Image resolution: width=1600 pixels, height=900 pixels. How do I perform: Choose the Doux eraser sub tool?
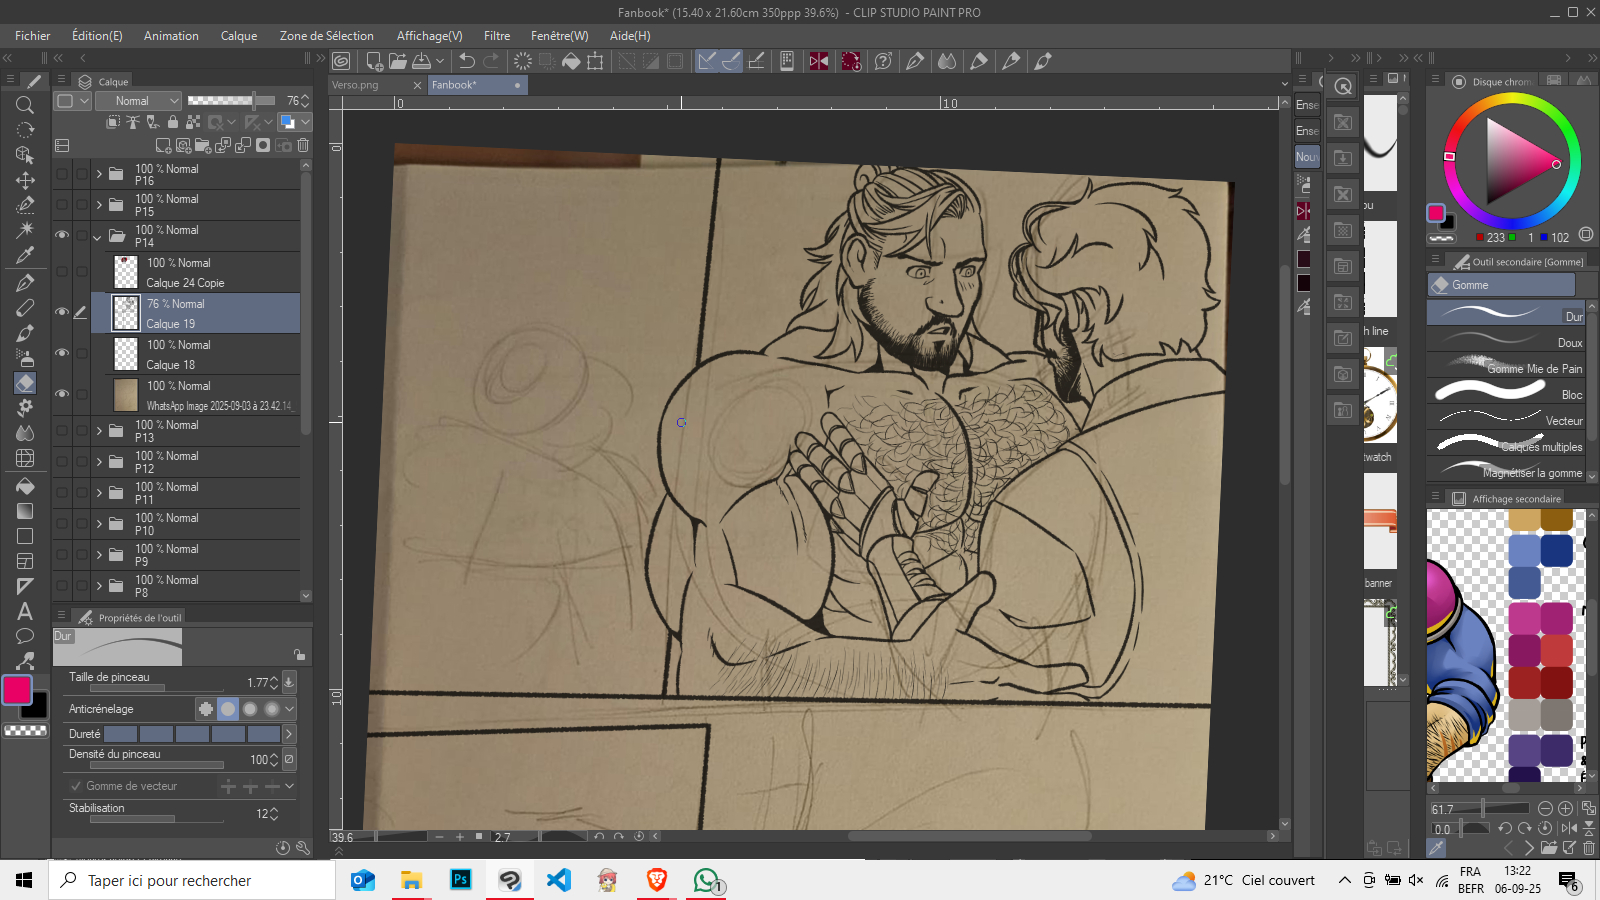coord(1505,341)
